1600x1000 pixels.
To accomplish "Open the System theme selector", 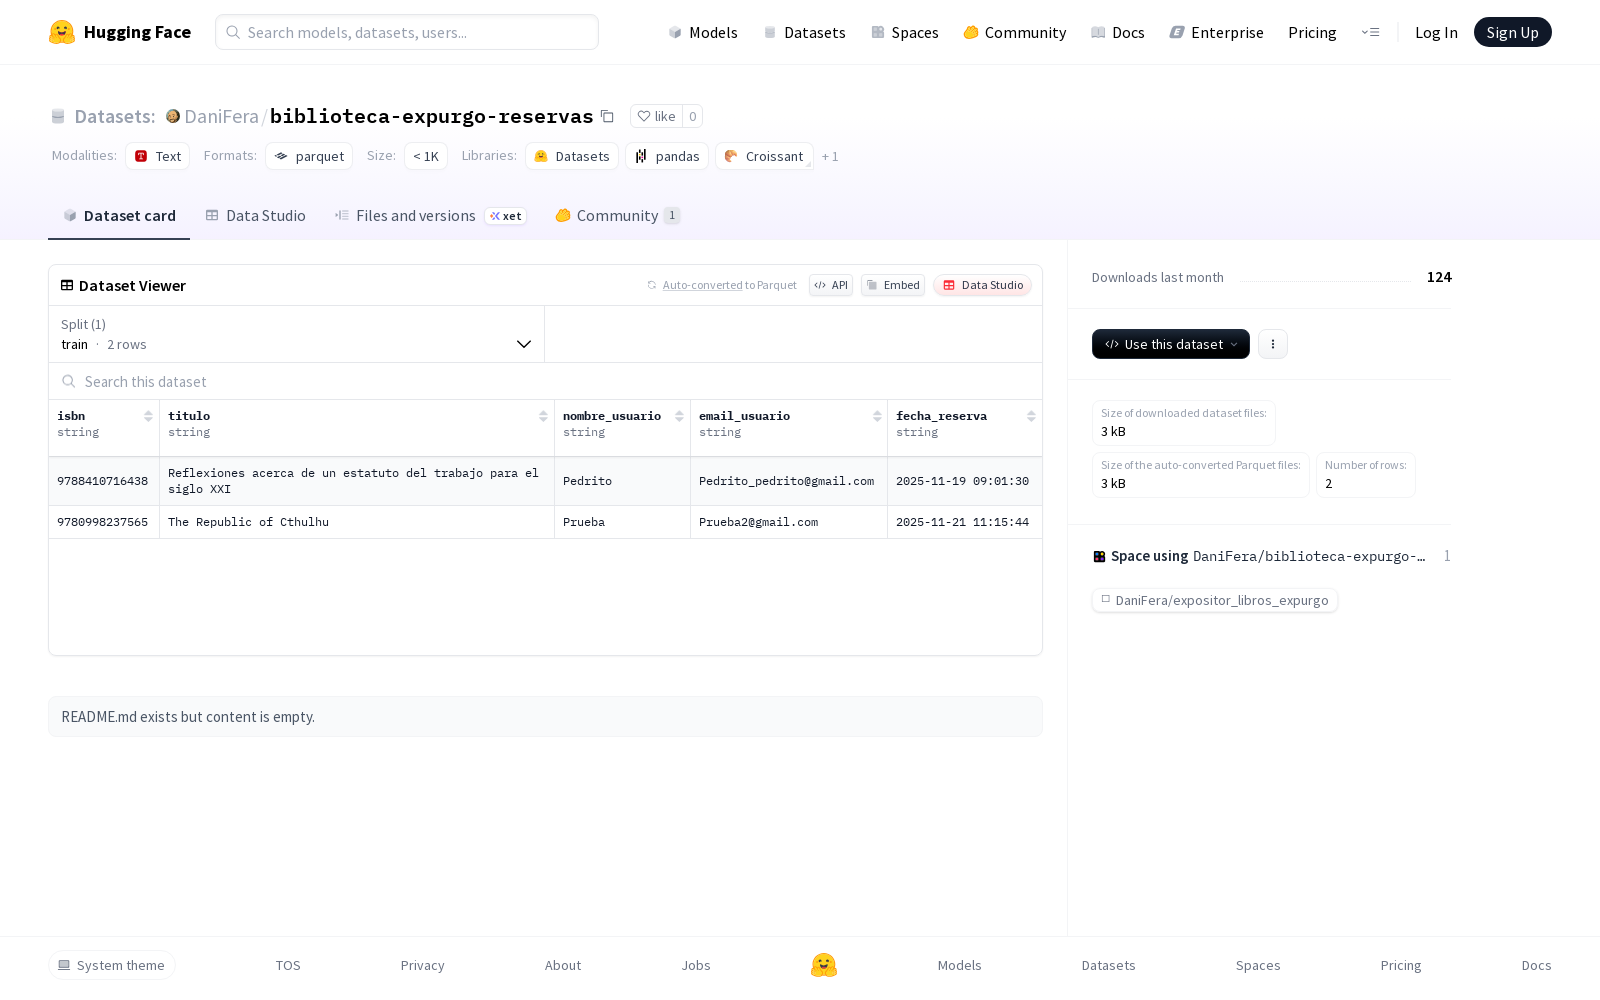I will [112, 965].
